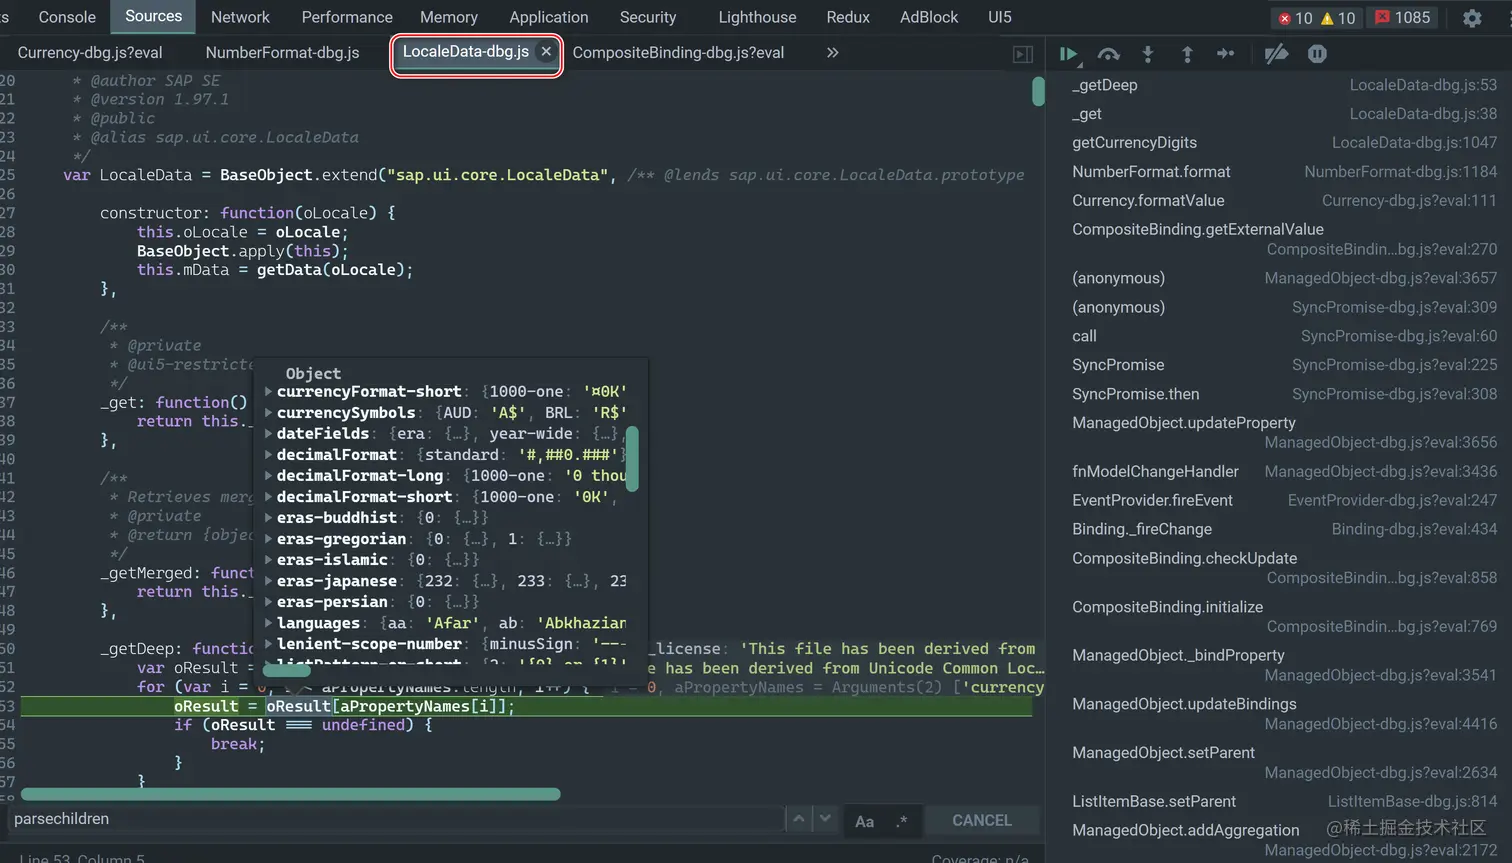Open the LocaleData-dbg.js:38 source link
Image resolution: width=1512 pixels, height=863 pixels.
[x=1423, y=114]
